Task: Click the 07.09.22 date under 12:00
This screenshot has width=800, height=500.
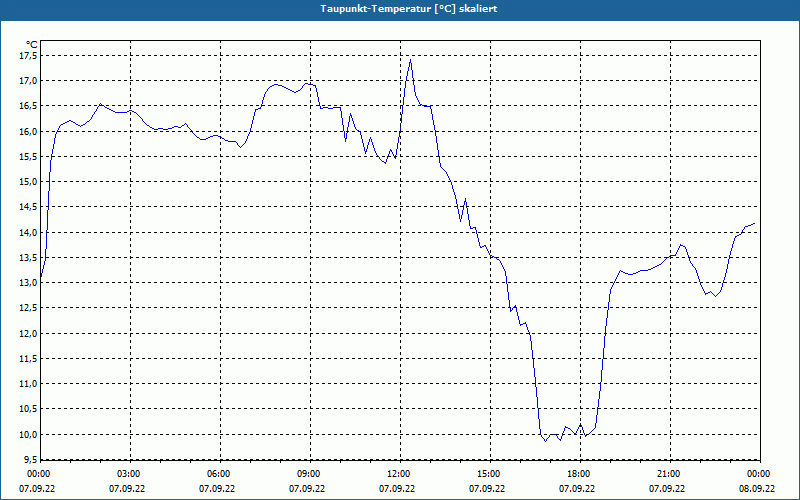Action: pos(397,489)
